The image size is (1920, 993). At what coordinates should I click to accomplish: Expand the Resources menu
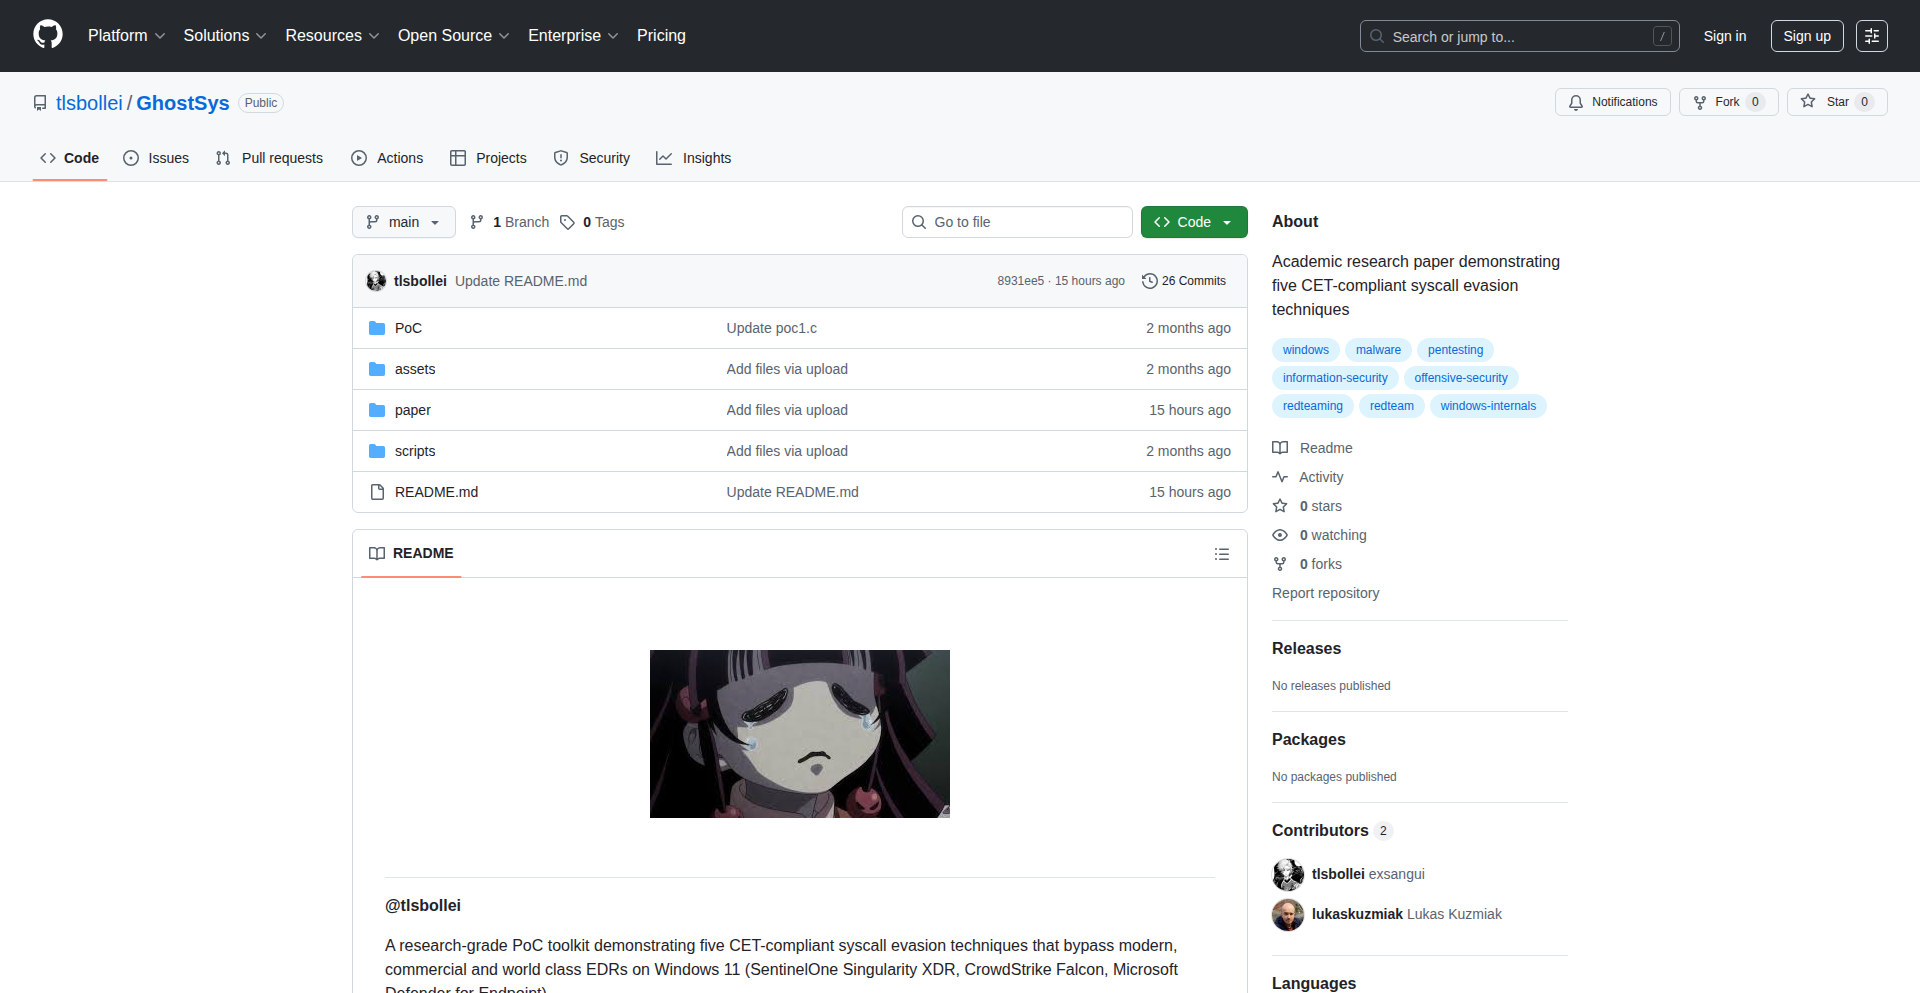pyautogui.click(x=332, y=35)
